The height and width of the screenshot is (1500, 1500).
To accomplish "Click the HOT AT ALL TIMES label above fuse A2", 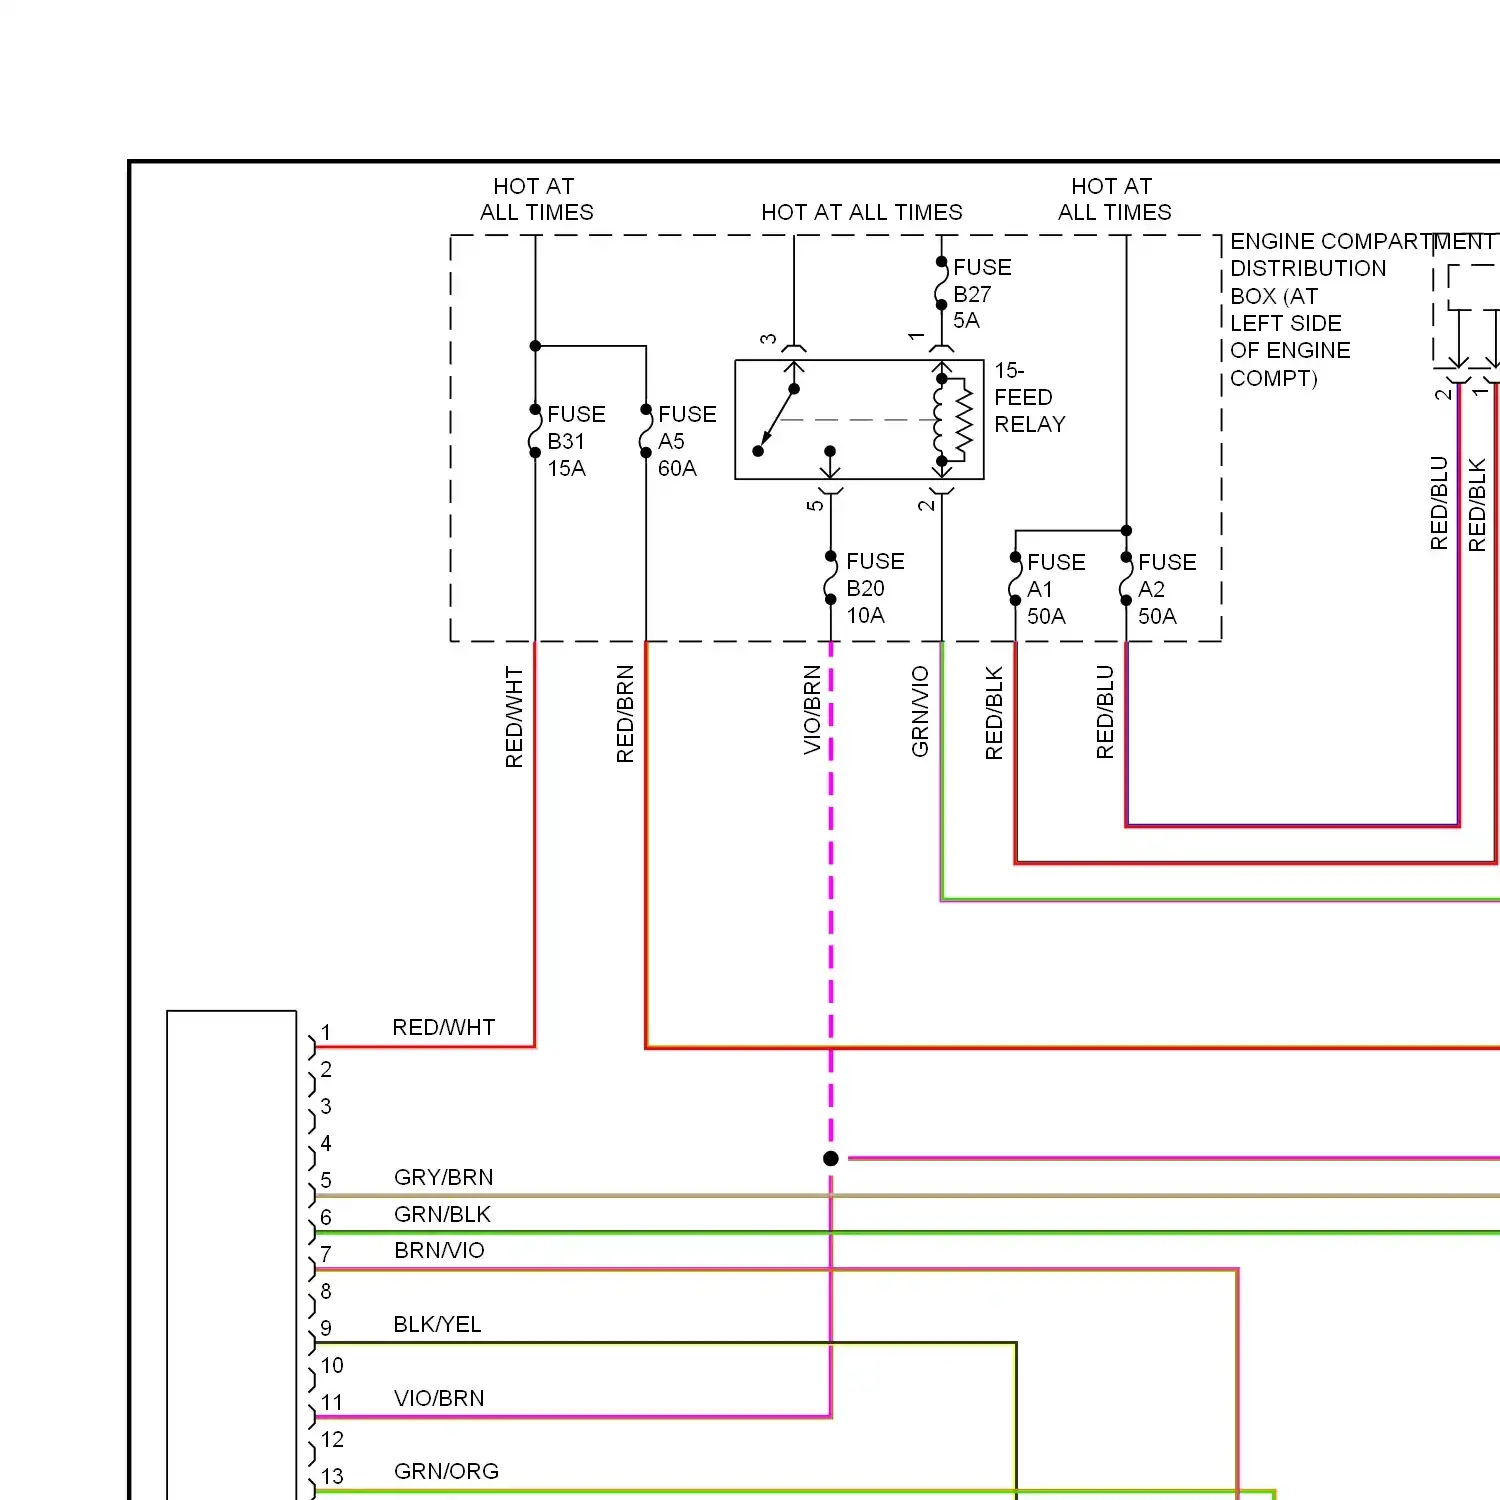I will click(x=1114, y=199).
